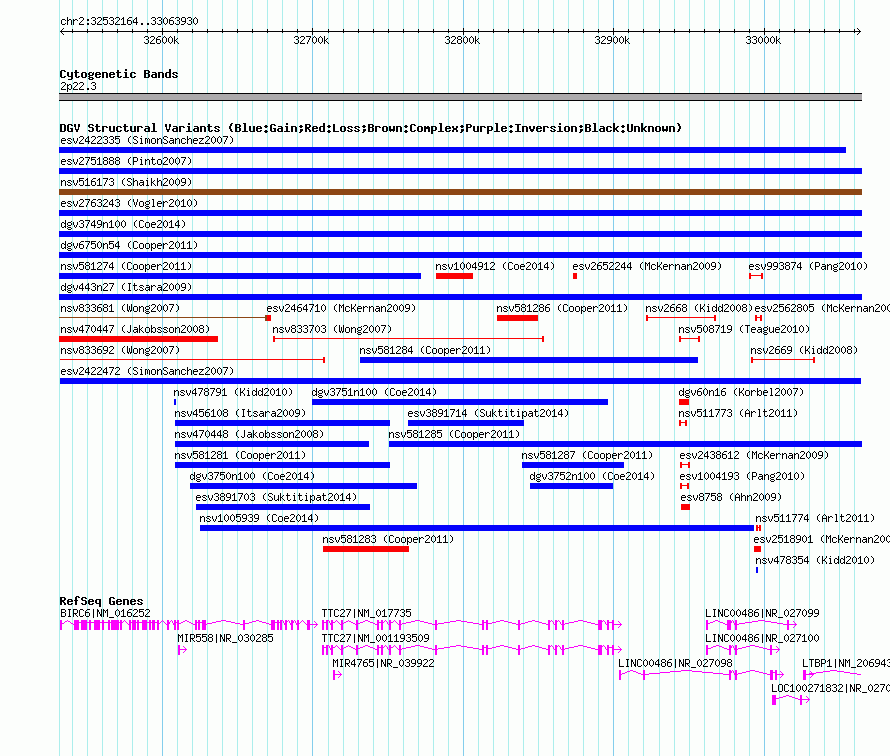Click esv3891714 (Suktitipat2014) blue bar

click(x=465, y=423)
